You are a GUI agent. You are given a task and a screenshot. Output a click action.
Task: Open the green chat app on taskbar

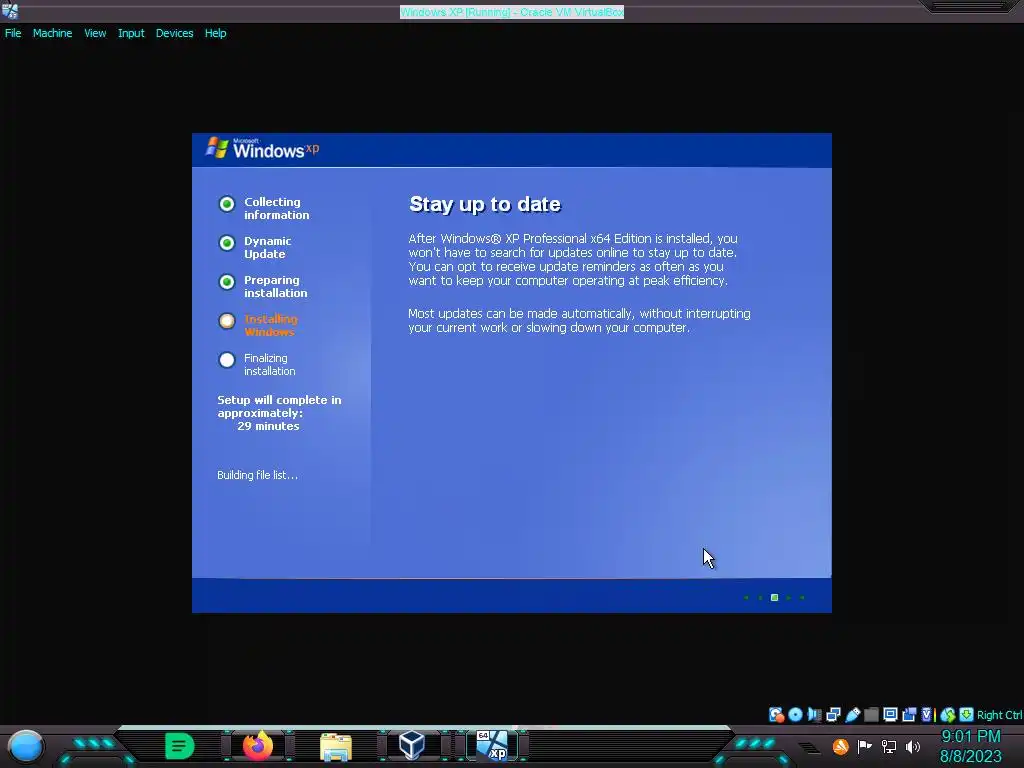pos(180,746)
